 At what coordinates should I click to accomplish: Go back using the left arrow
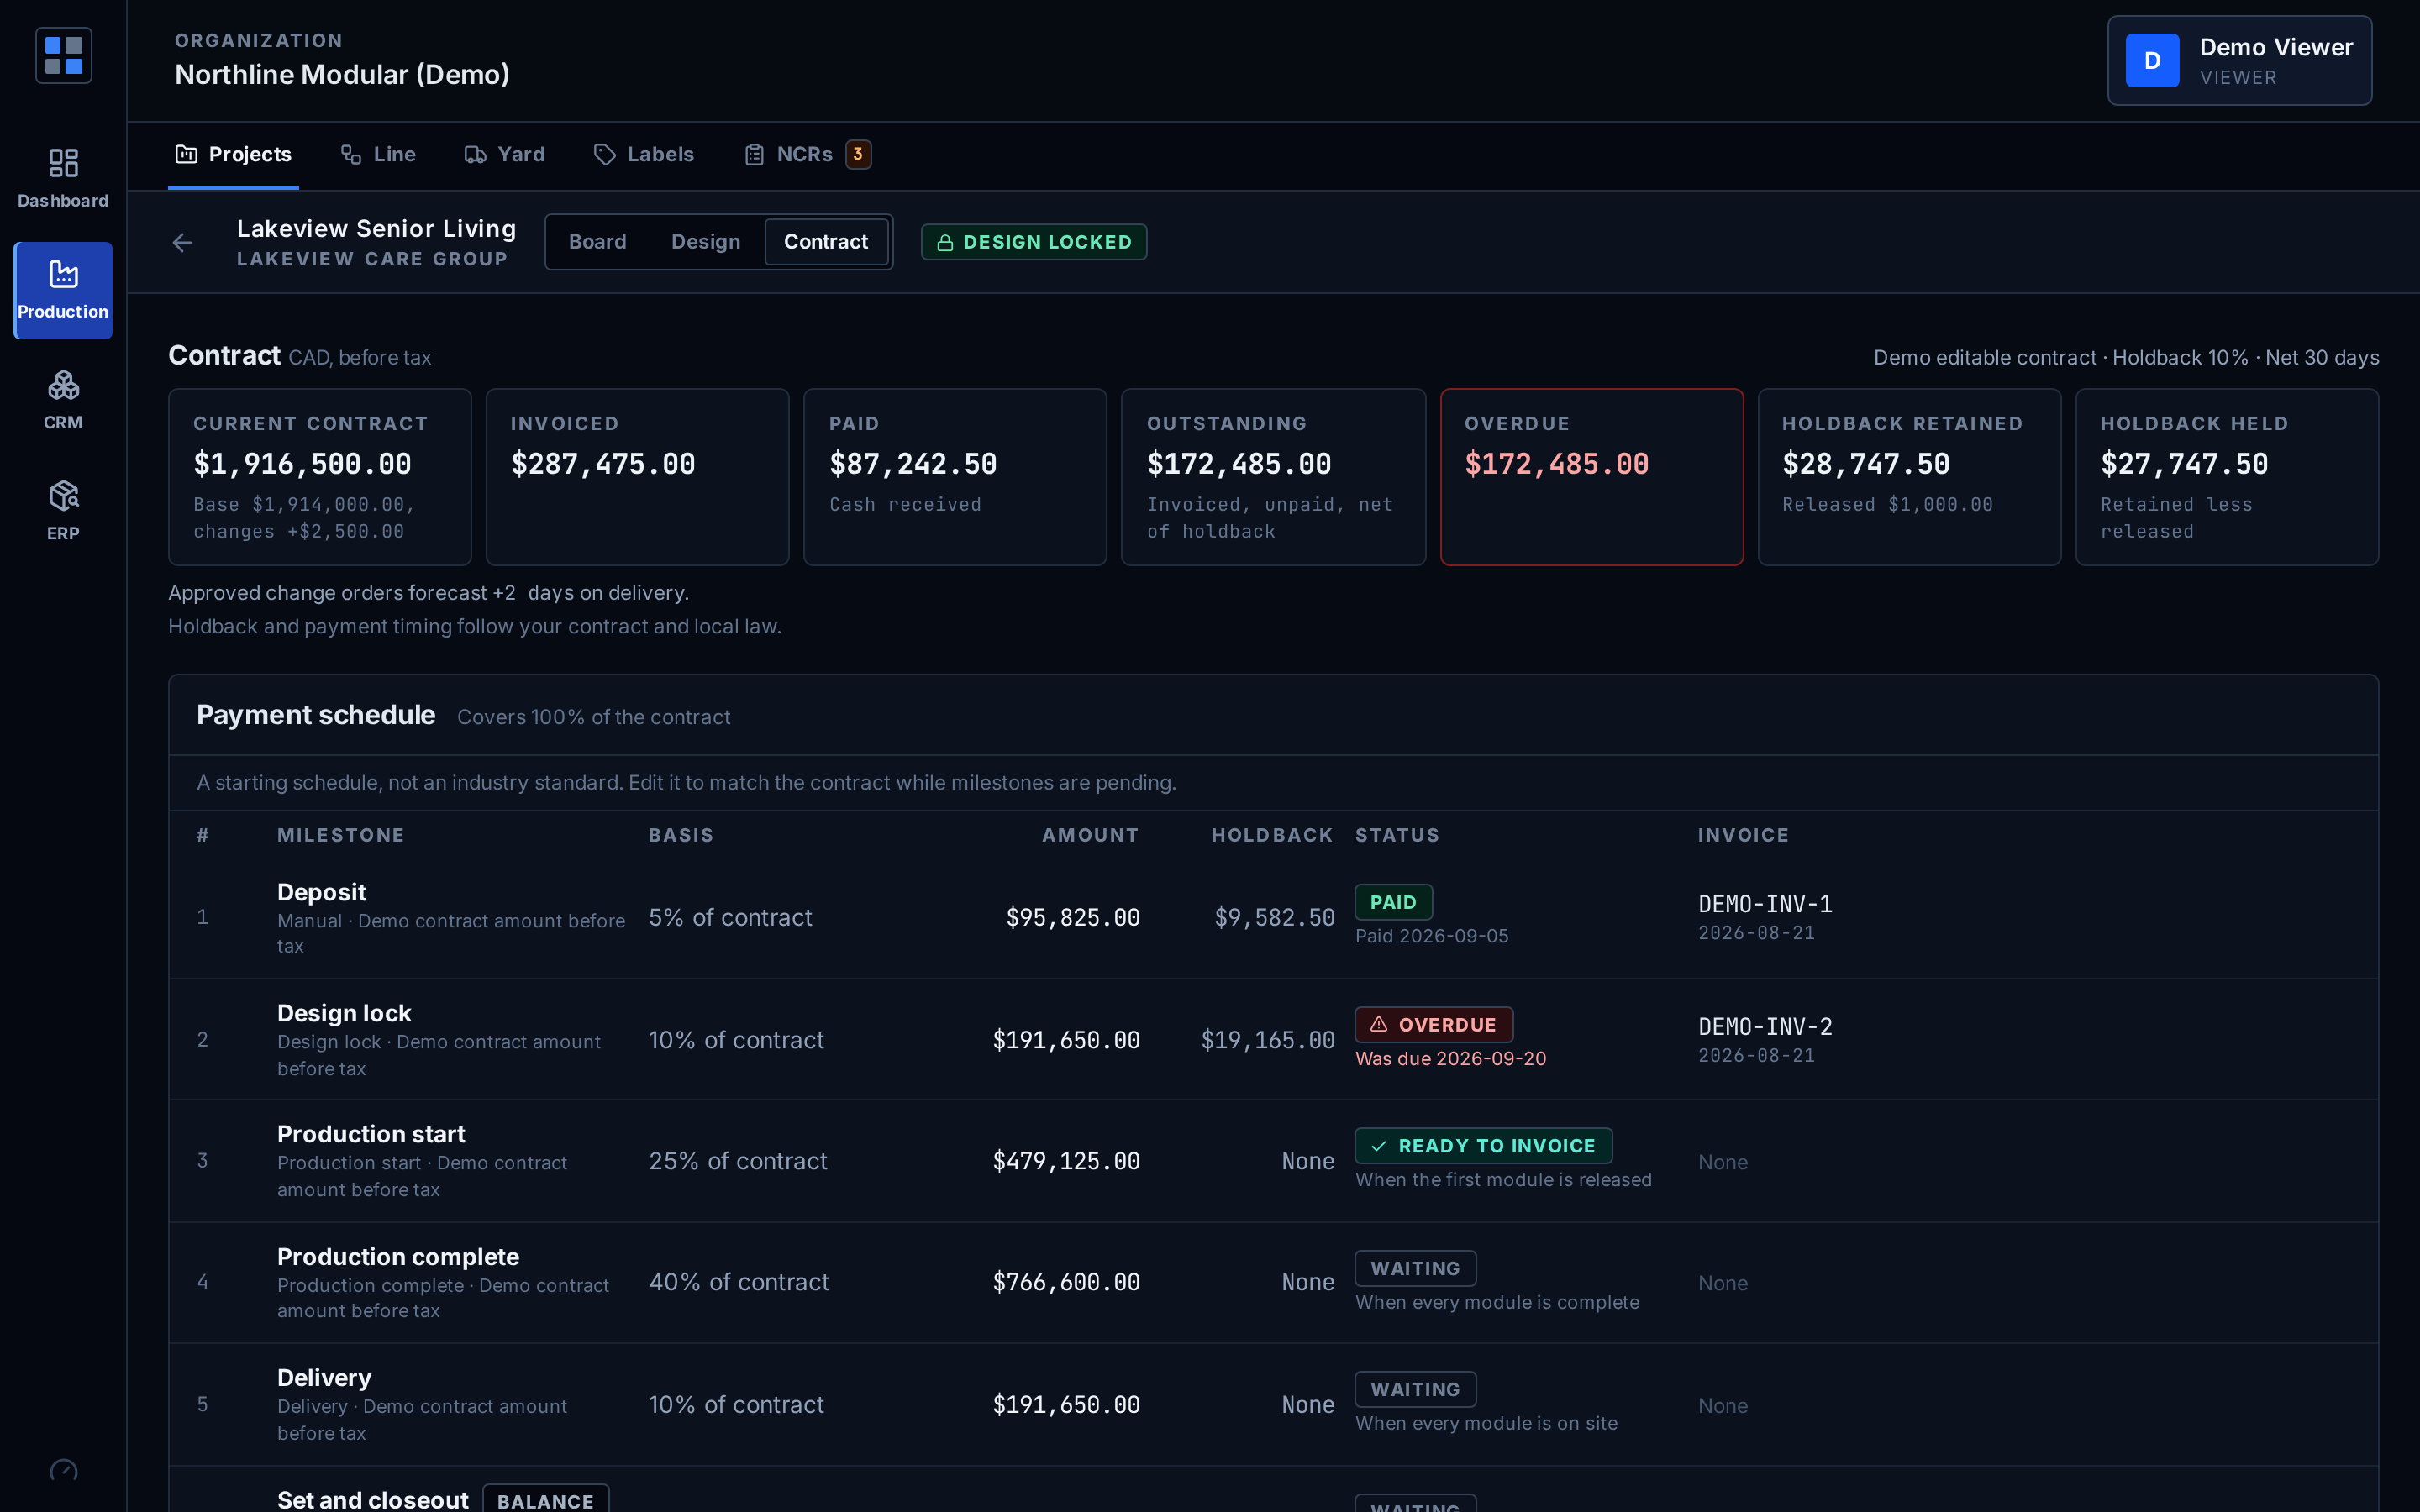[182, 243]
